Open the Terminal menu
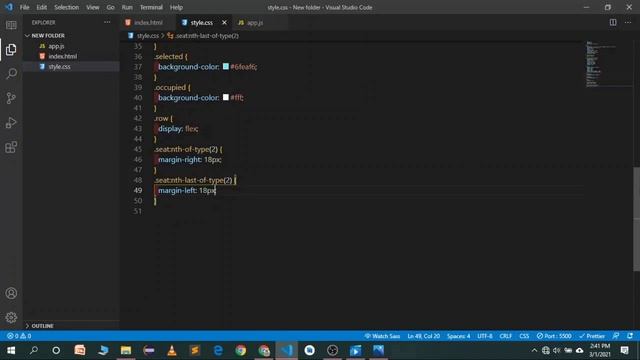The height and width of the screenshot is (360, 640). pos(151,7)
